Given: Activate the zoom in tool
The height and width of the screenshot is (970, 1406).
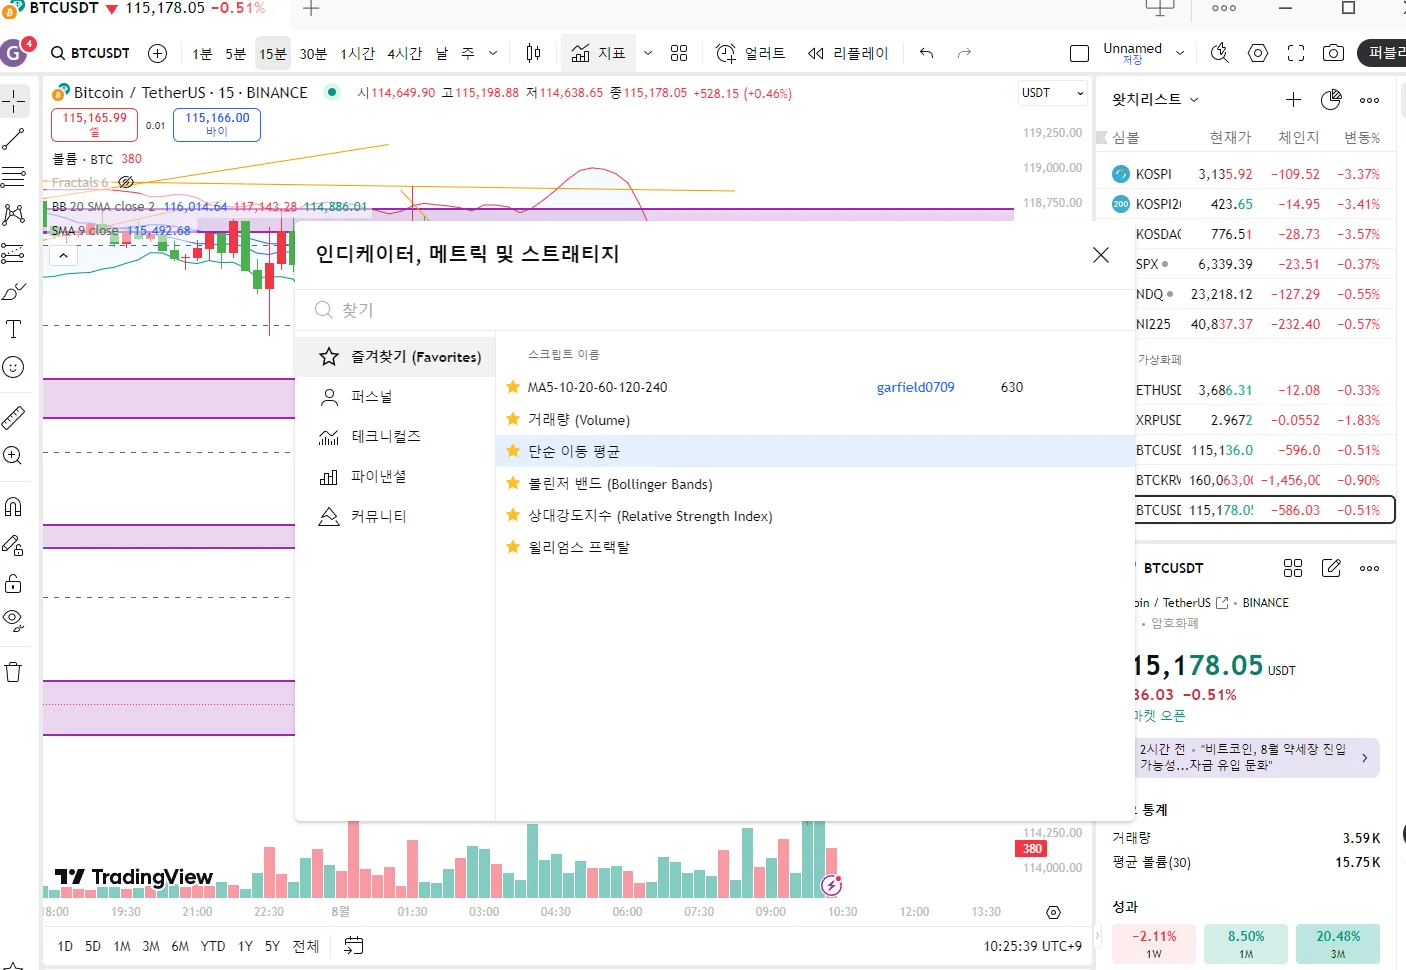Looking at the screenshot, I should (14, 455).
